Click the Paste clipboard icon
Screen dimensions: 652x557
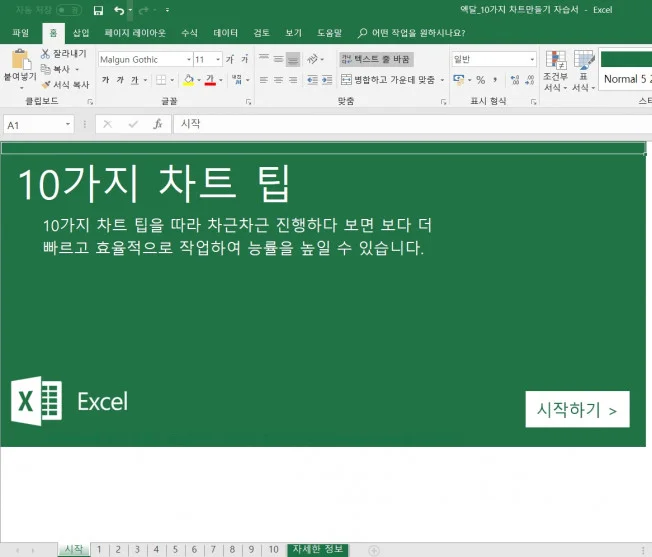[x=20, y=59]
